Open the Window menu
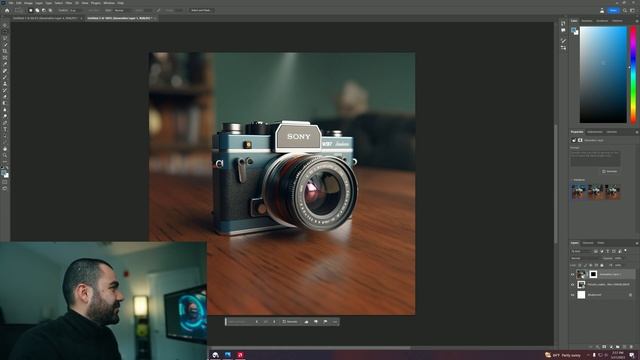Image resolution: width=640 pixels, height=360 pixels. (x=109, y=3)
